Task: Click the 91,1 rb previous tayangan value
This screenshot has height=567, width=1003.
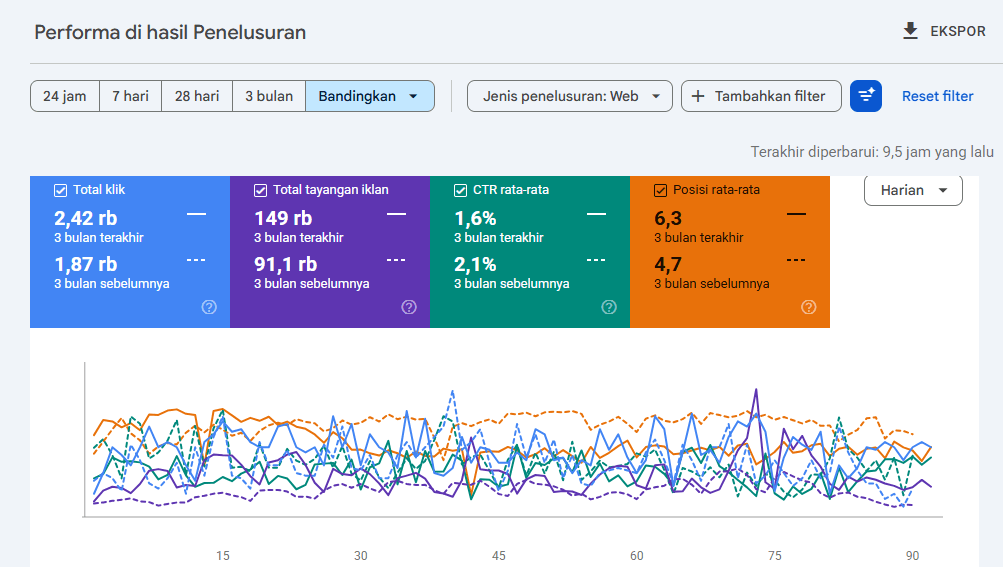Action: click(285, 264)
